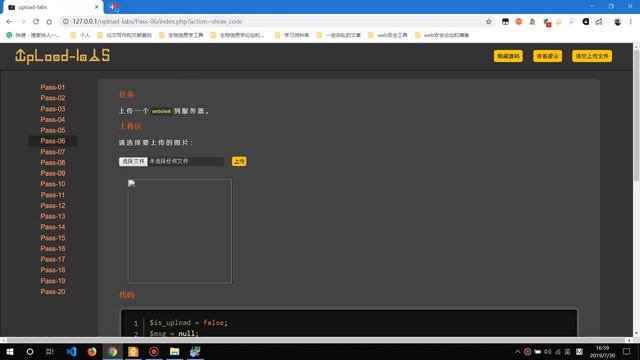Open Pass-12 in the sidebar
640x360 pixels.
click(x=53, y=205)
